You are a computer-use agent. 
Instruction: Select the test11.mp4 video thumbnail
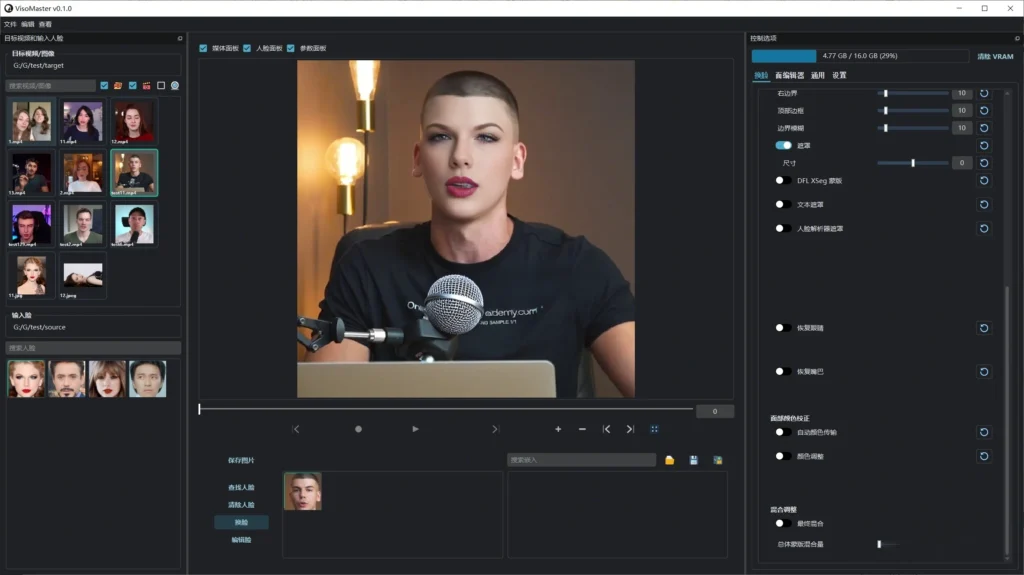tap(134, 172)
